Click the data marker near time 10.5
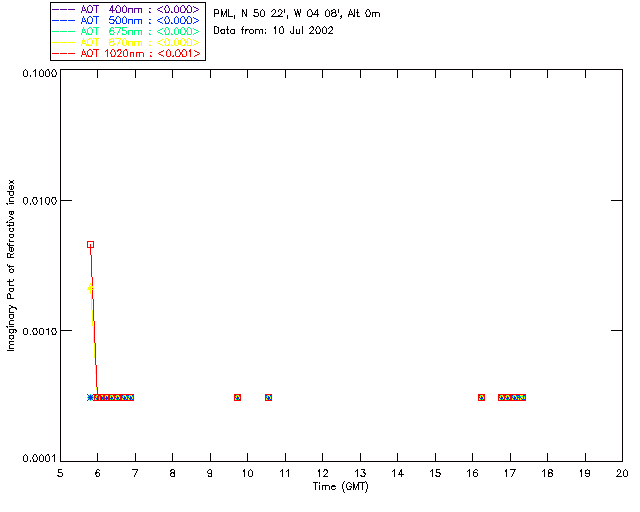 tap(268, 397)
